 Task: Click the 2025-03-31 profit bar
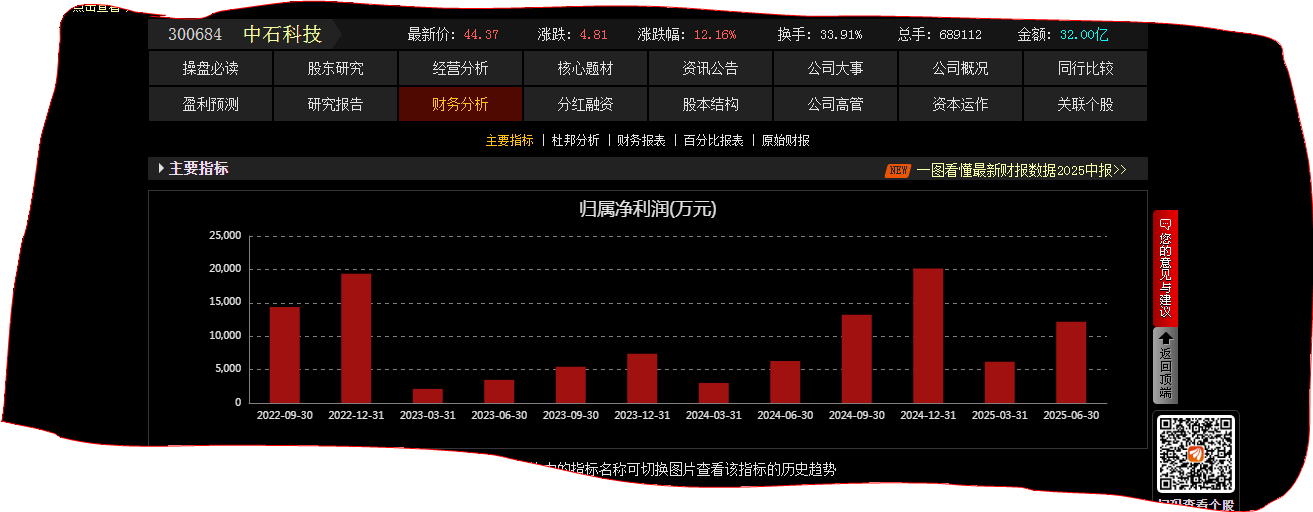1000,382
